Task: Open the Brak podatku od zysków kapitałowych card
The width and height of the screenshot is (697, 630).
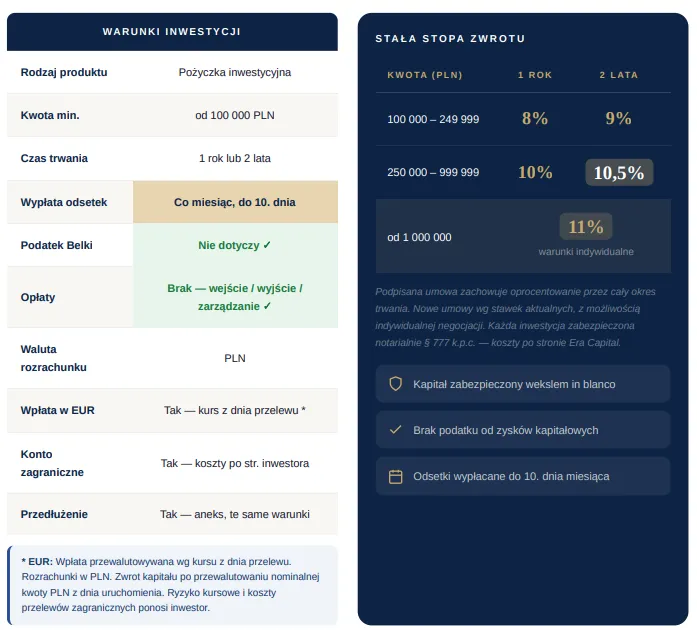Action: coord(523,430)
